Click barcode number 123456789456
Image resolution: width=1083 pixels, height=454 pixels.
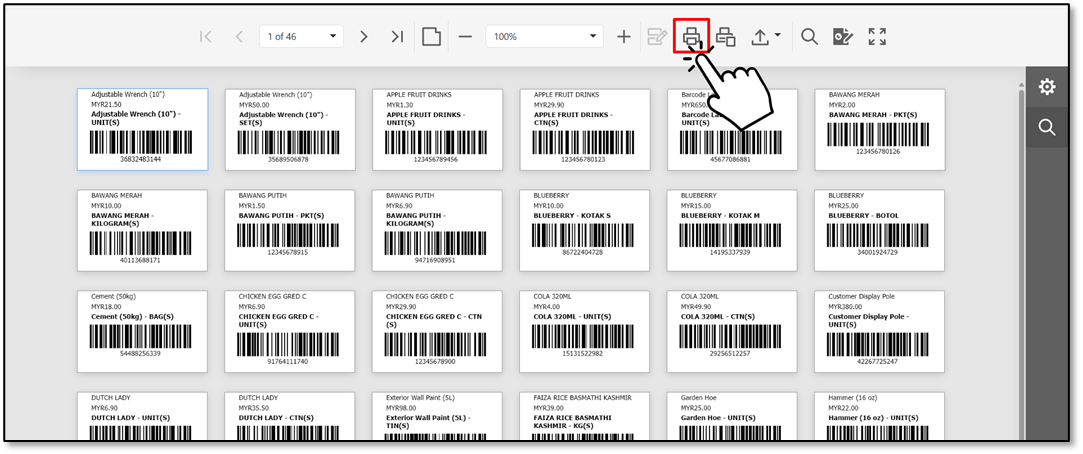436,160
